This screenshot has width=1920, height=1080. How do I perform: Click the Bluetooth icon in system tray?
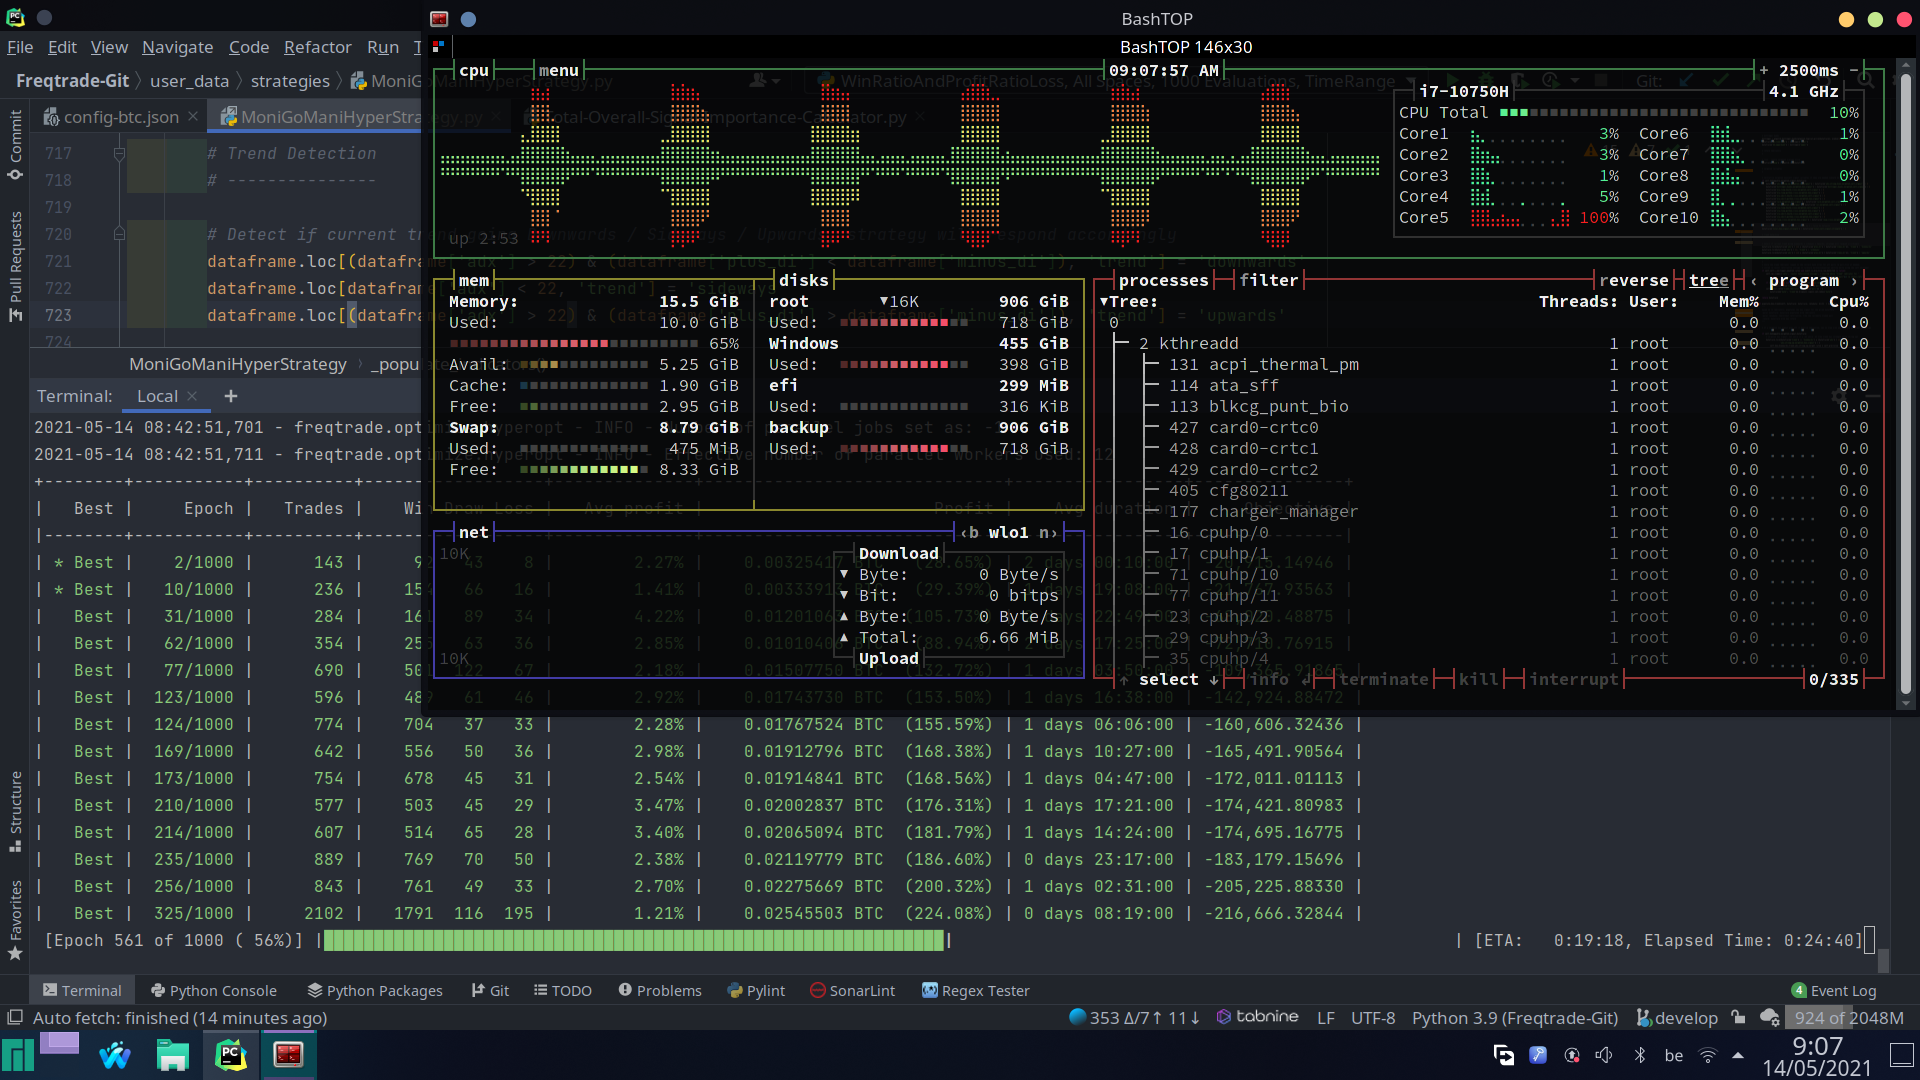tap(1640, 1055)
